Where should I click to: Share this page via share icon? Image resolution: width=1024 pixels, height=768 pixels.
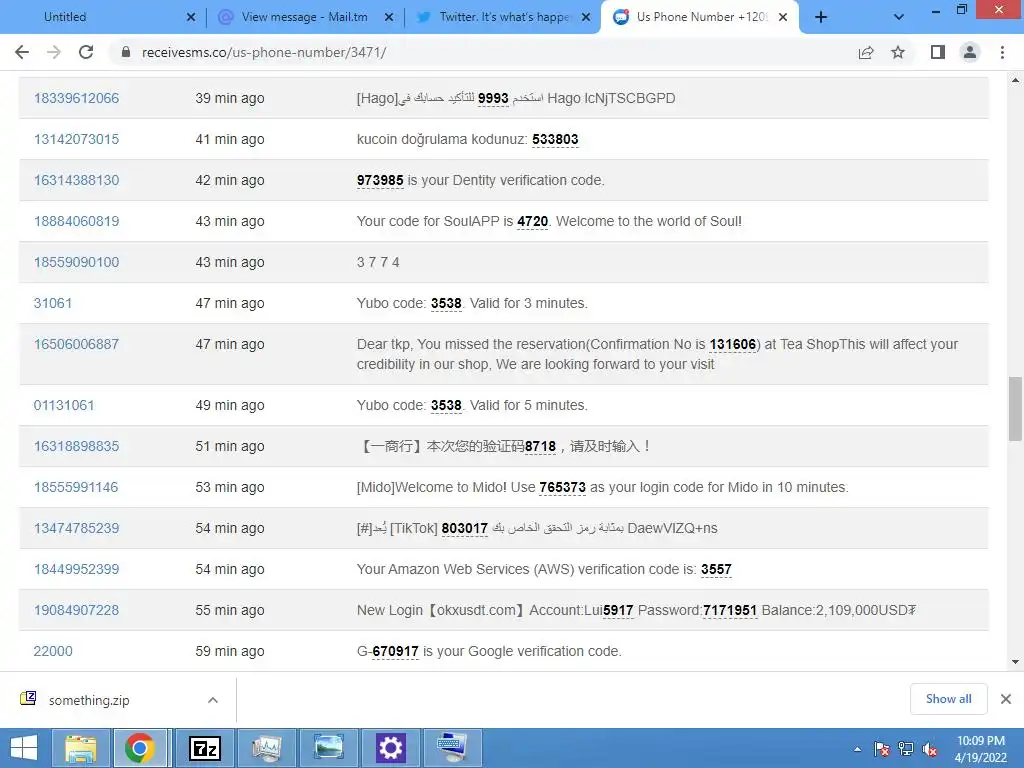pos(866,52)
